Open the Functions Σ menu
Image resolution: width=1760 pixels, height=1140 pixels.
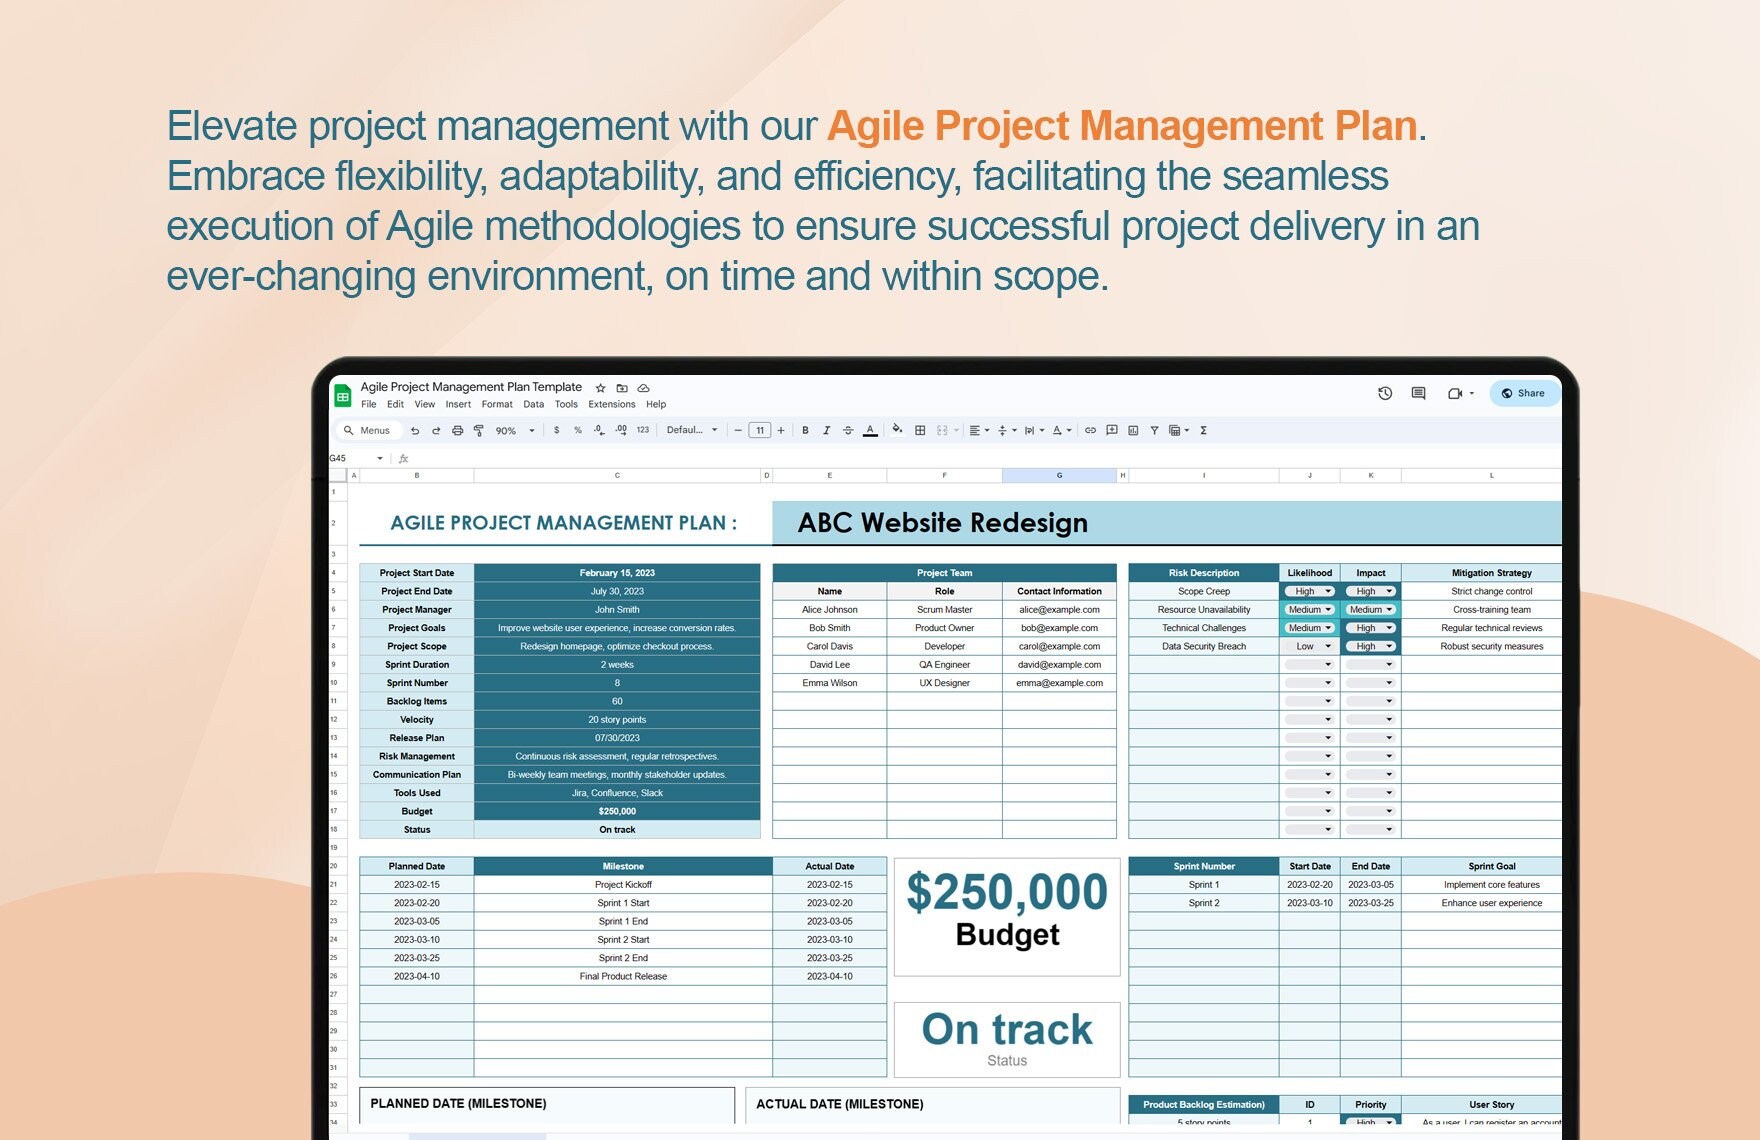(x=1202, y=429)
